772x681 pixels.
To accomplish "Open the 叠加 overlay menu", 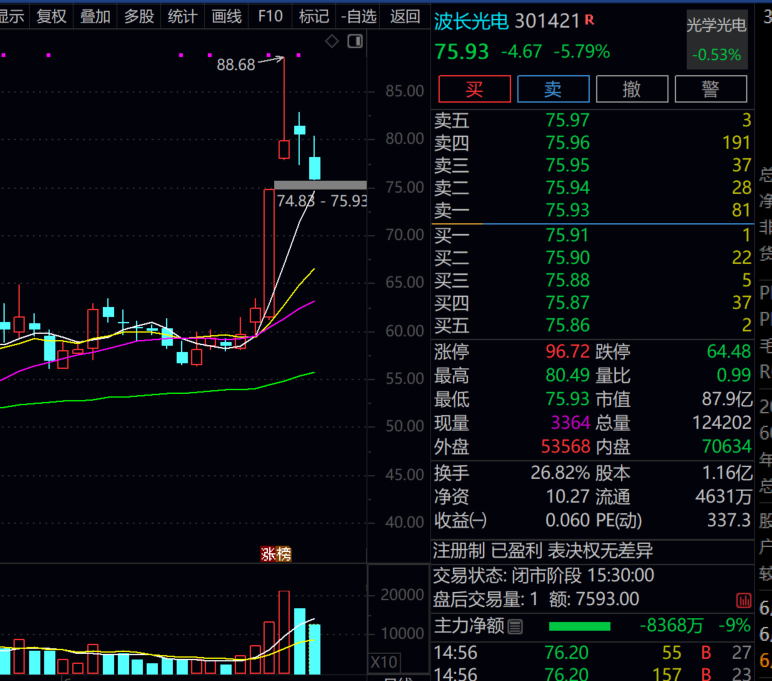I will point(95,16).
